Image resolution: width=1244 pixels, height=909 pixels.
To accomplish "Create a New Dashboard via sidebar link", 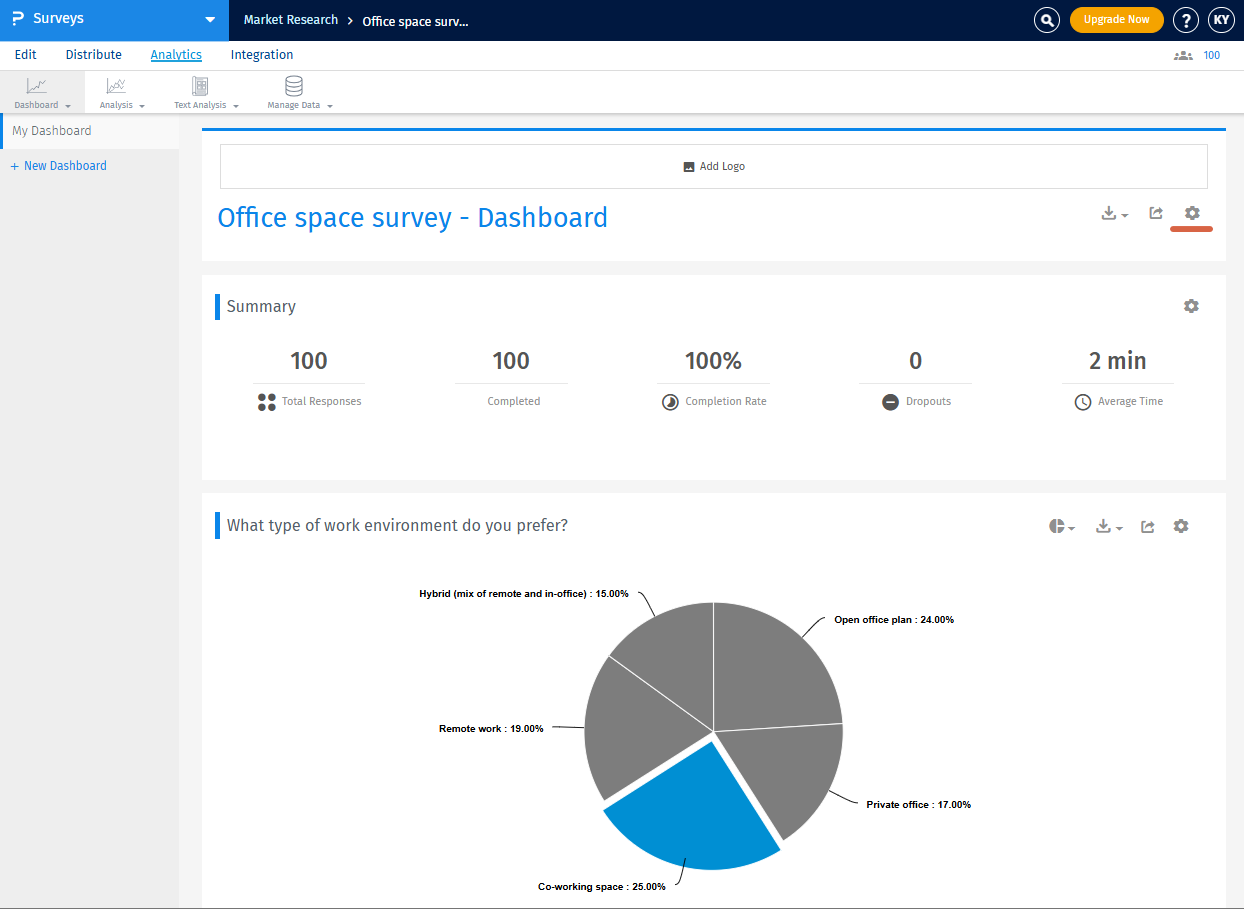I will (x=58, y=165).
